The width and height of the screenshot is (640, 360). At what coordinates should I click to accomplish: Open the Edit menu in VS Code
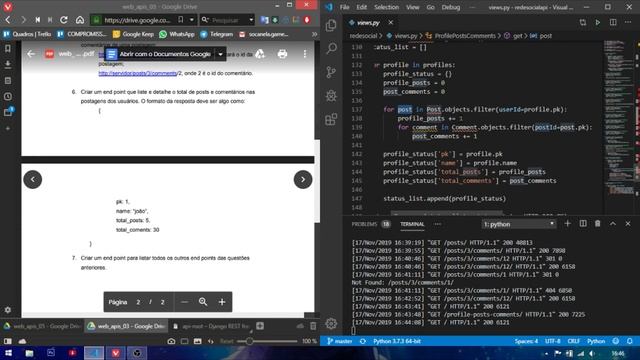pos(361,7)
